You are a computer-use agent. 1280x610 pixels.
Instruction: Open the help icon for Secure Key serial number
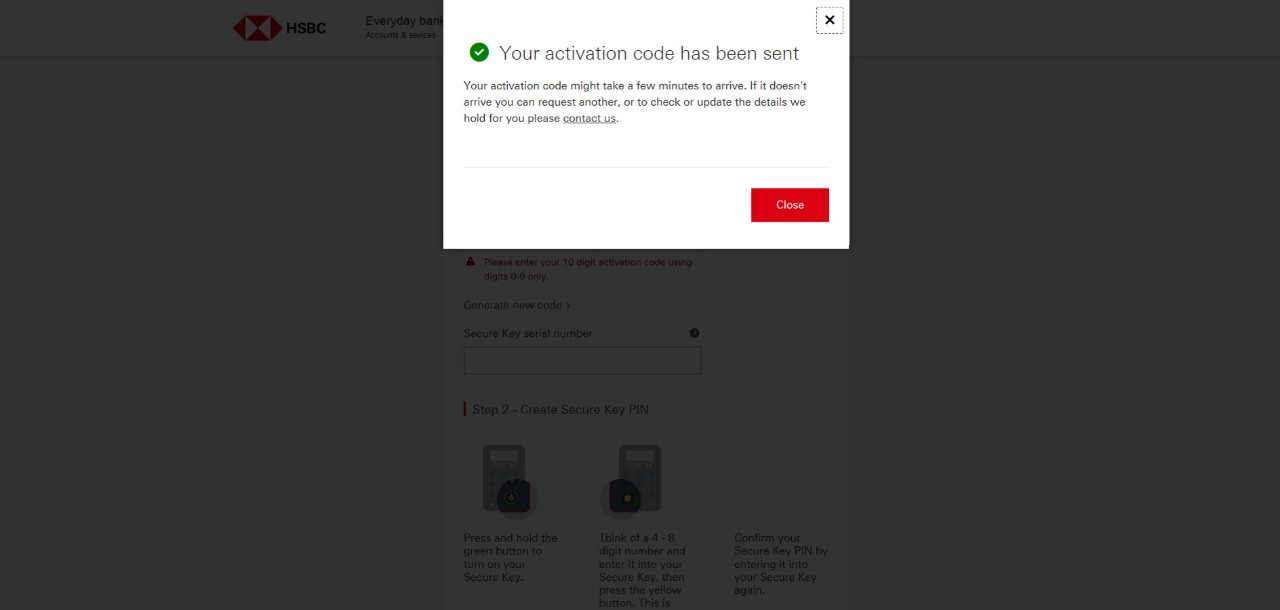(694, 333)
